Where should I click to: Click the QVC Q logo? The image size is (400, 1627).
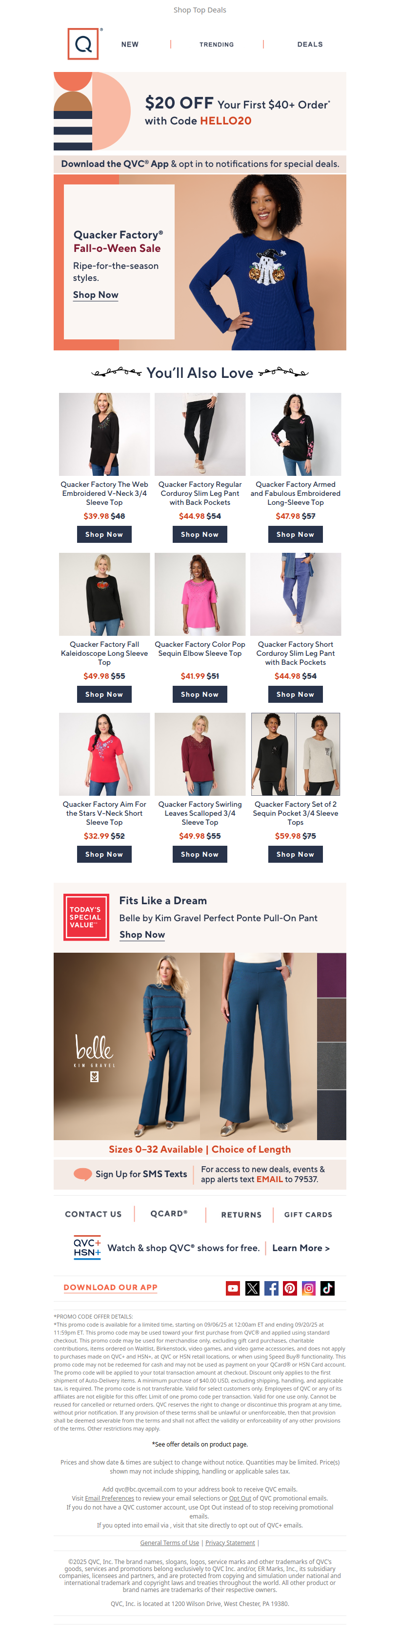point(84,44)
